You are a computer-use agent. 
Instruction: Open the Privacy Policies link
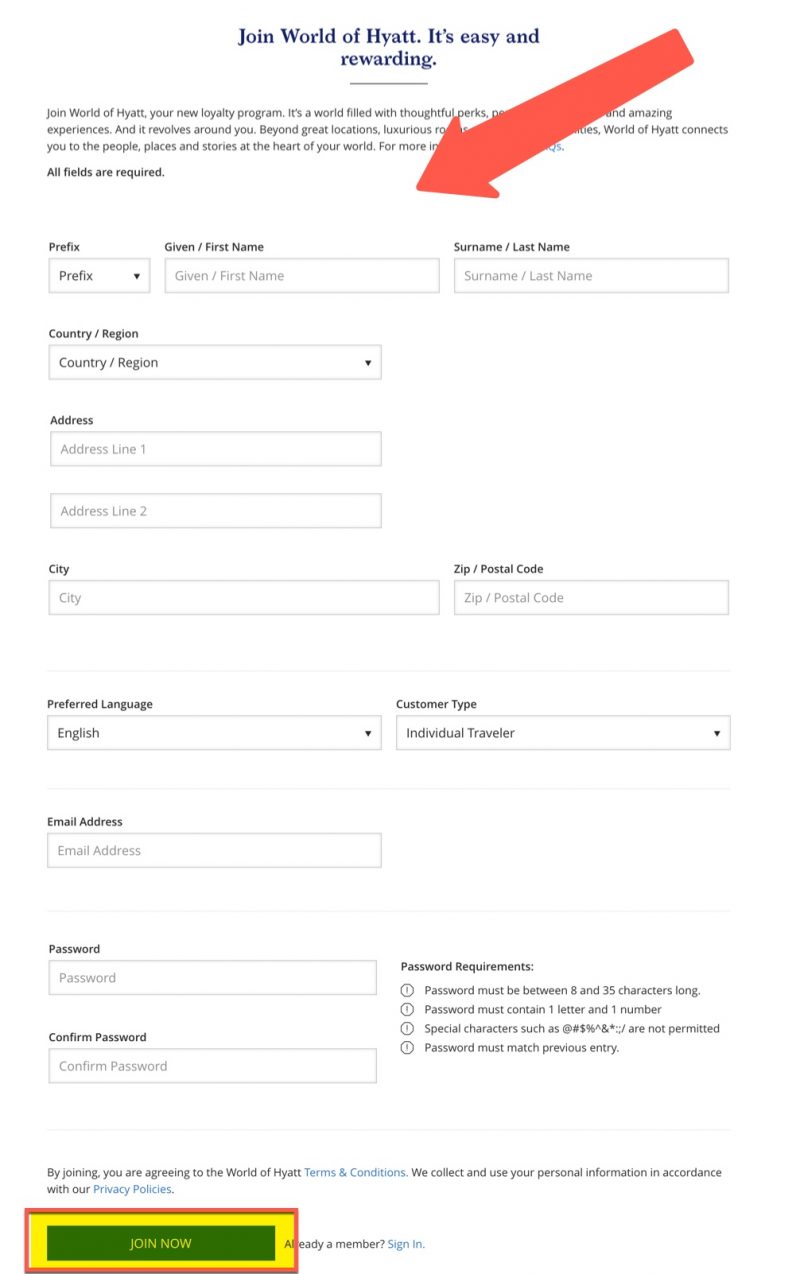131,1189
